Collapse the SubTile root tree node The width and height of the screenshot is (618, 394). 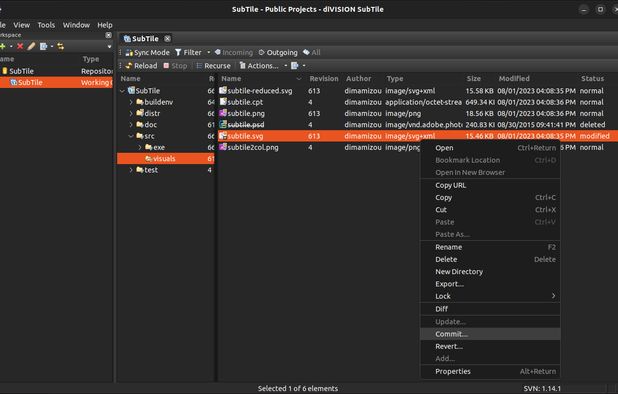coord(122,91)
